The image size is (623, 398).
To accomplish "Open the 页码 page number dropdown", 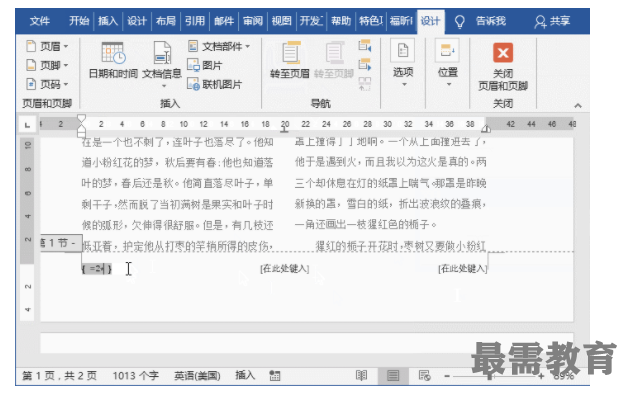I will point(47,84).
